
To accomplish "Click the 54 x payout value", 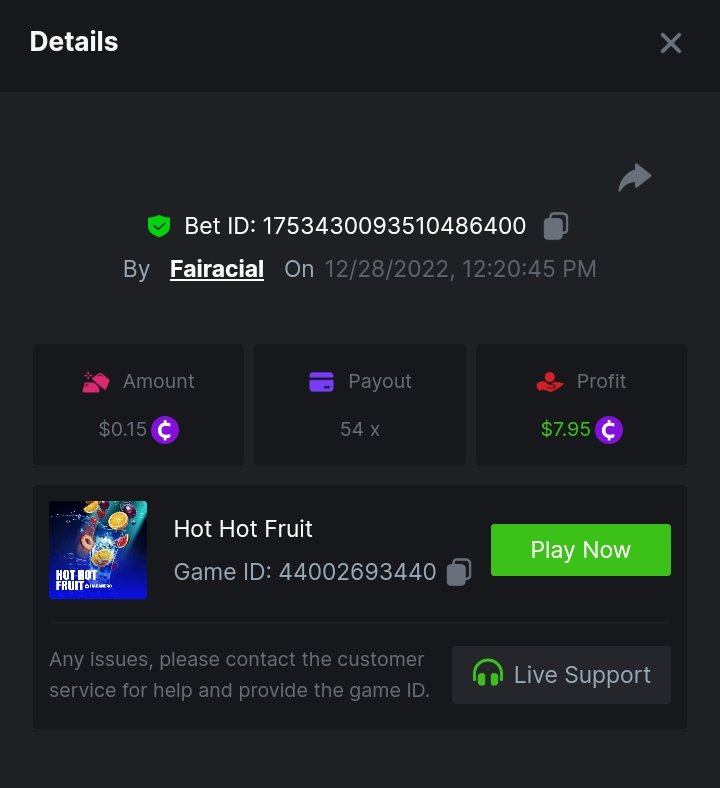I will [x=360, y=429].
